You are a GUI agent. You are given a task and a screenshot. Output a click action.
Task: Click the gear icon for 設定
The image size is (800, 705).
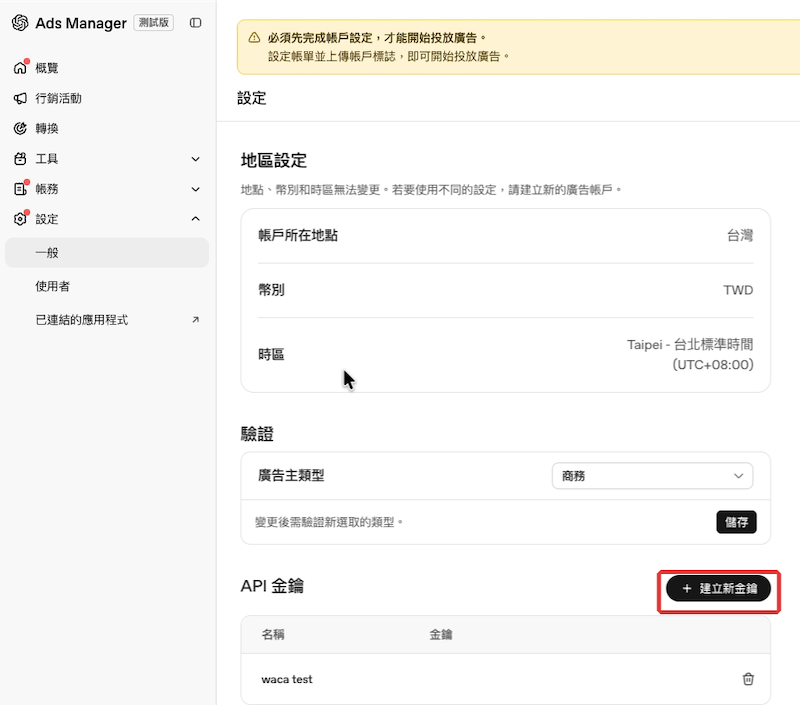[x=20, y=219]
